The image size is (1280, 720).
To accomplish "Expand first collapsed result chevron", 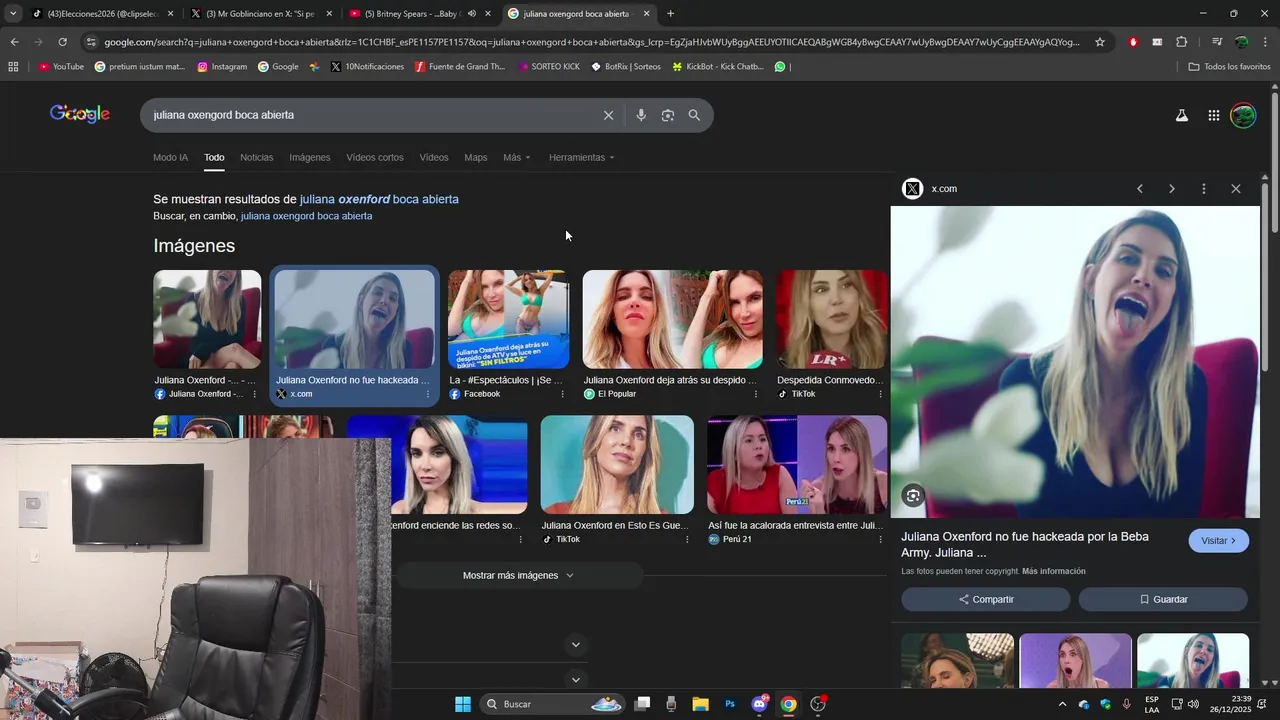I will (575, 645).
